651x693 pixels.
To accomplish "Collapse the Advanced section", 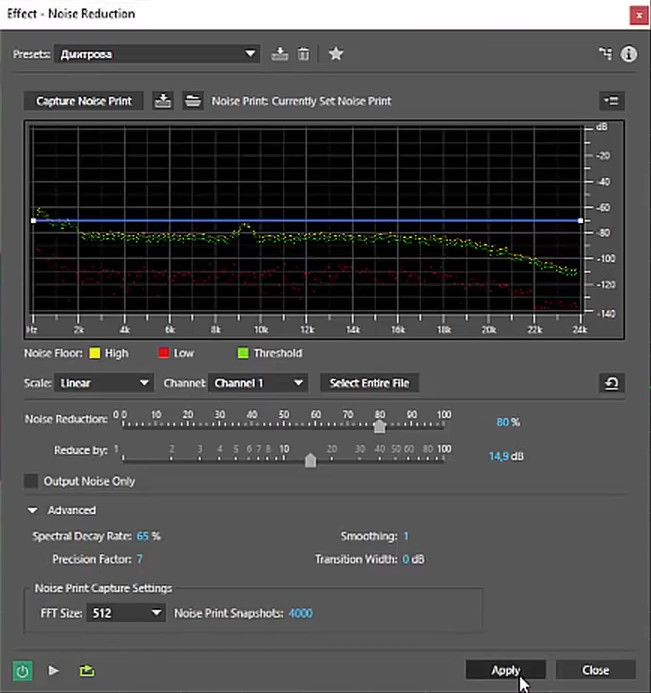I will point(32,510).
